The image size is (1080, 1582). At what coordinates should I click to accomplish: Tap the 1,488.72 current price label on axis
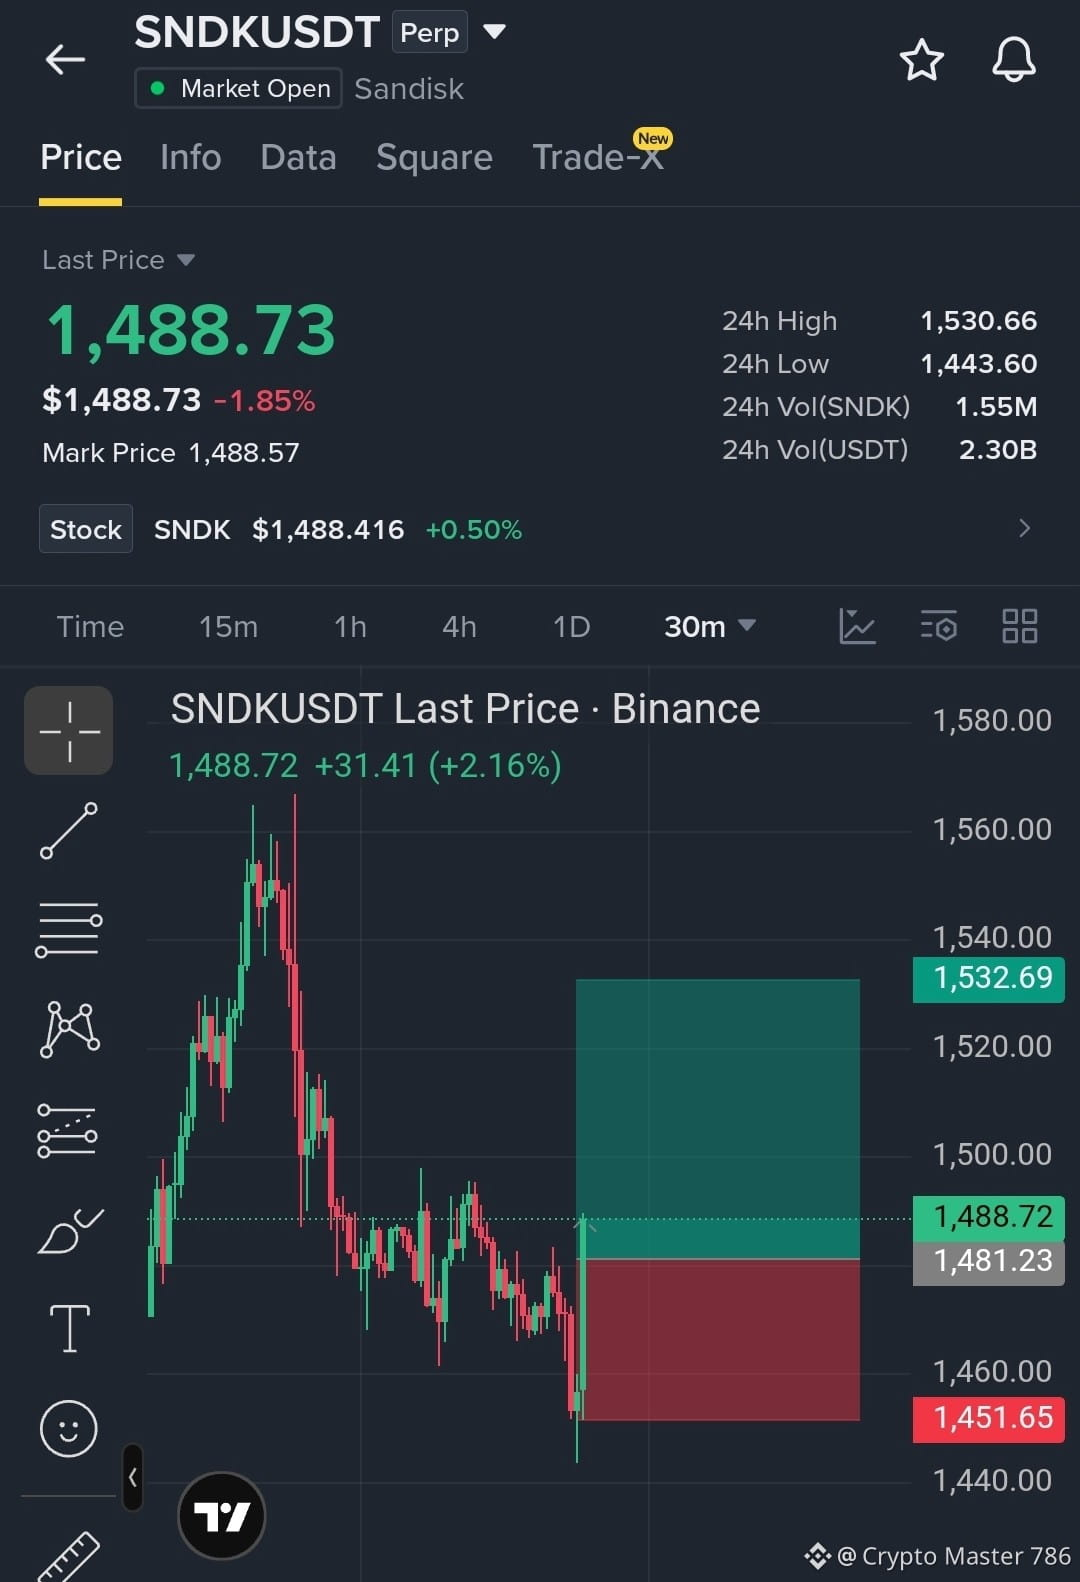(x=989, y=1217)
